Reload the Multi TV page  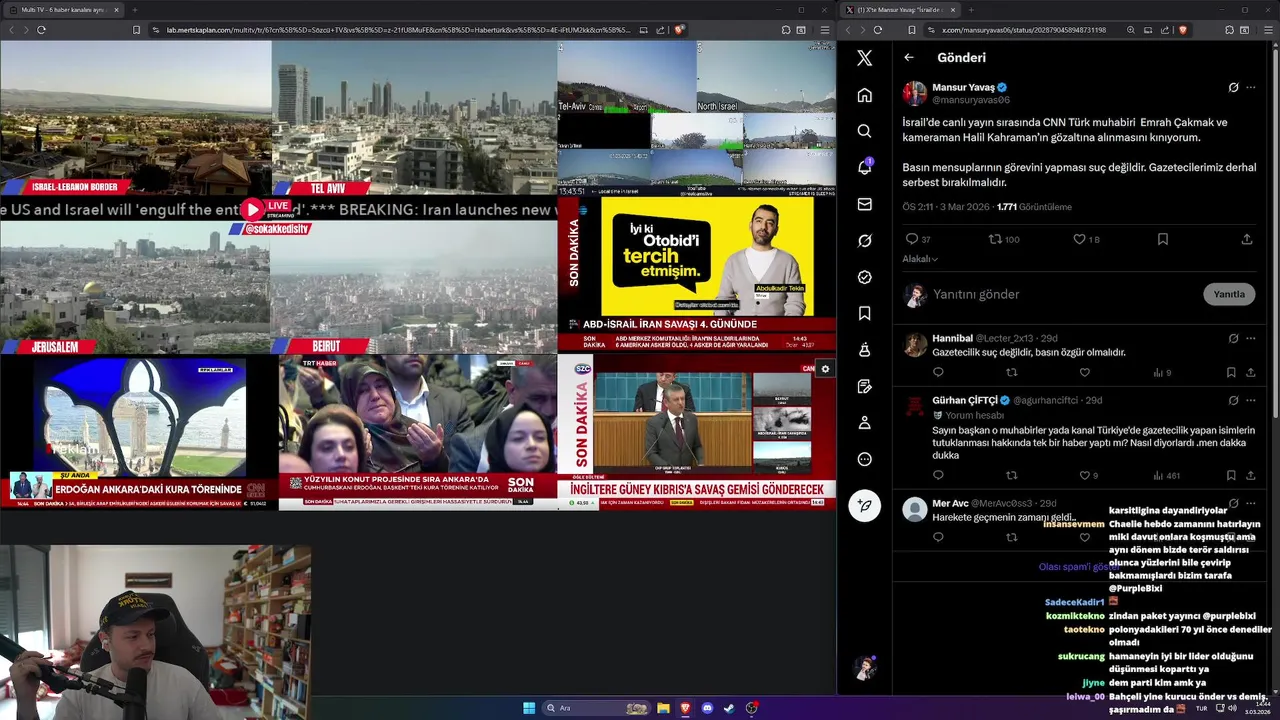click(x=41, y=30)
